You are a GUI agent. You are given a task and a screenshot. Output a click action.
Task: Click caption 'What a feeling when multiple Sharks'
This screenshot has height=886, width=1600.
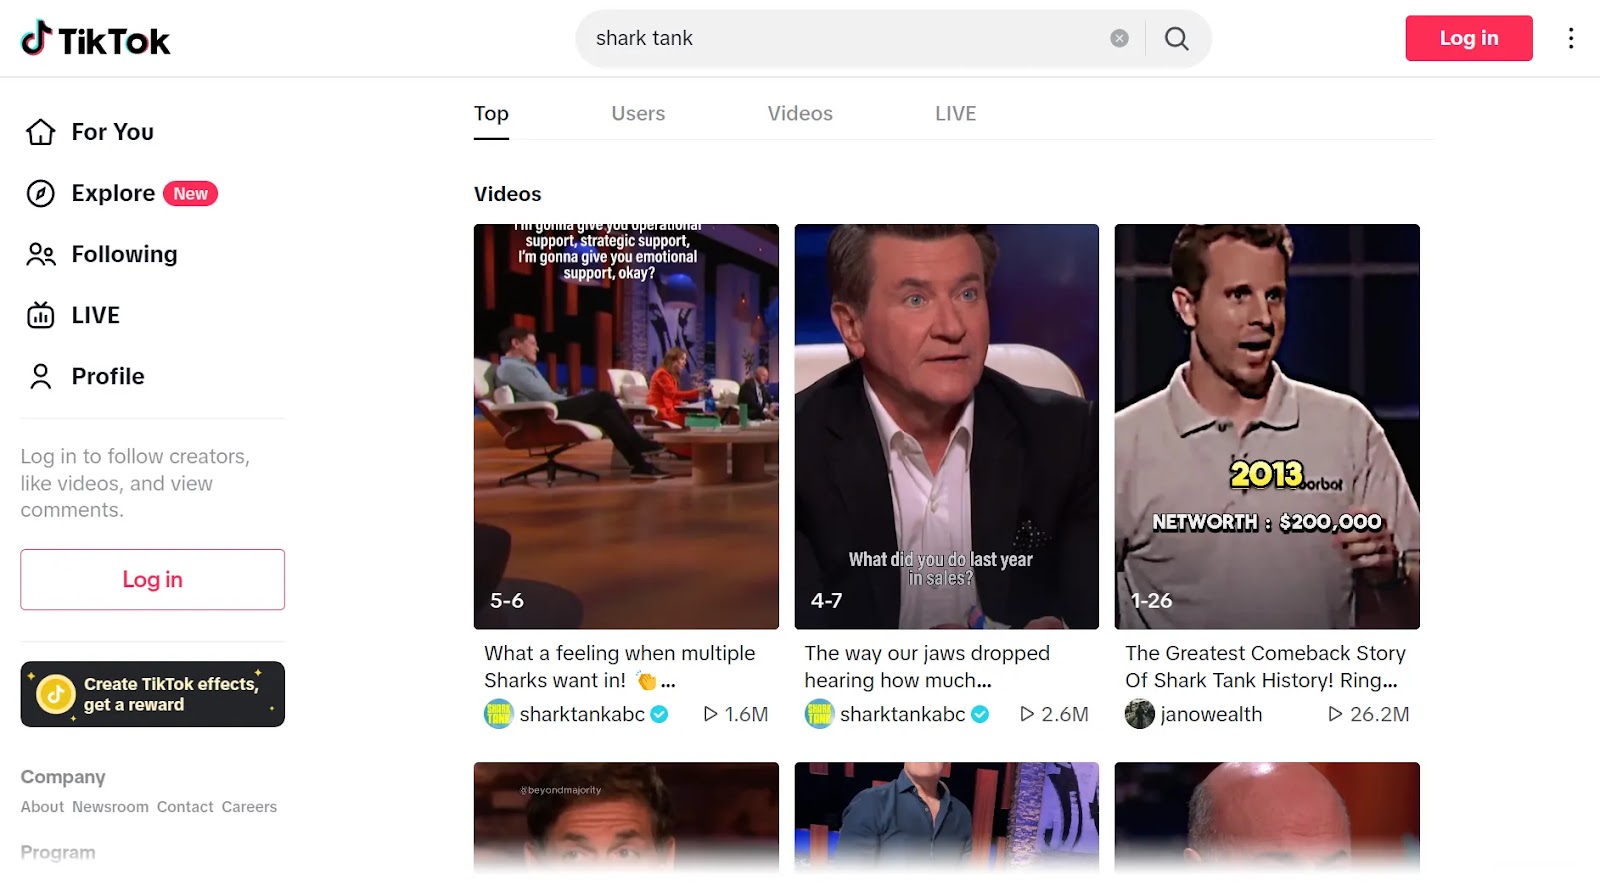coord(620,666)
